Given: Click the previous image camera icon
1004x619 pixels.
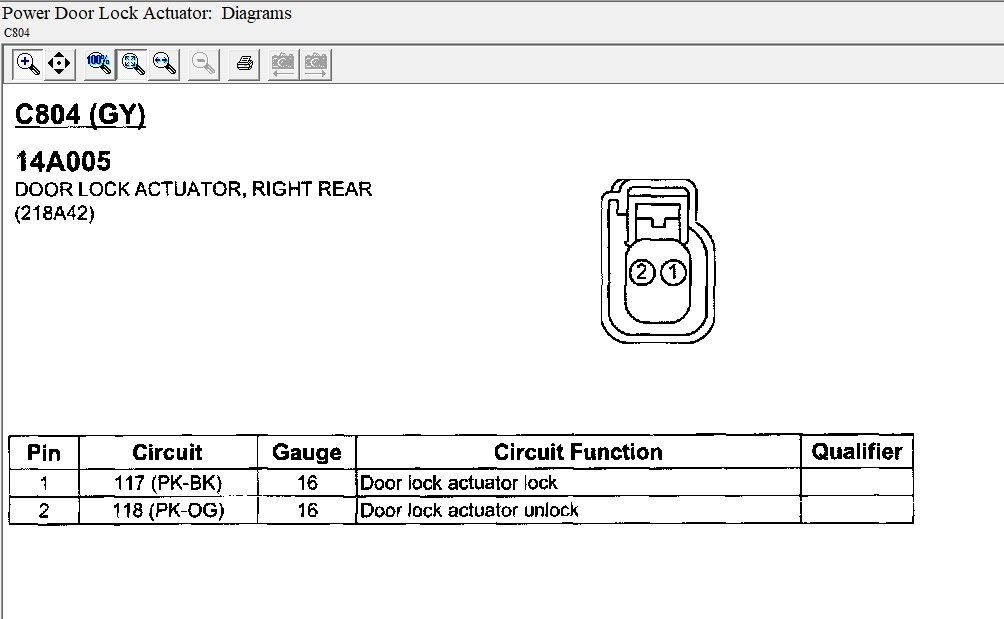Looking at the screenshot, I should click(284, 65).
